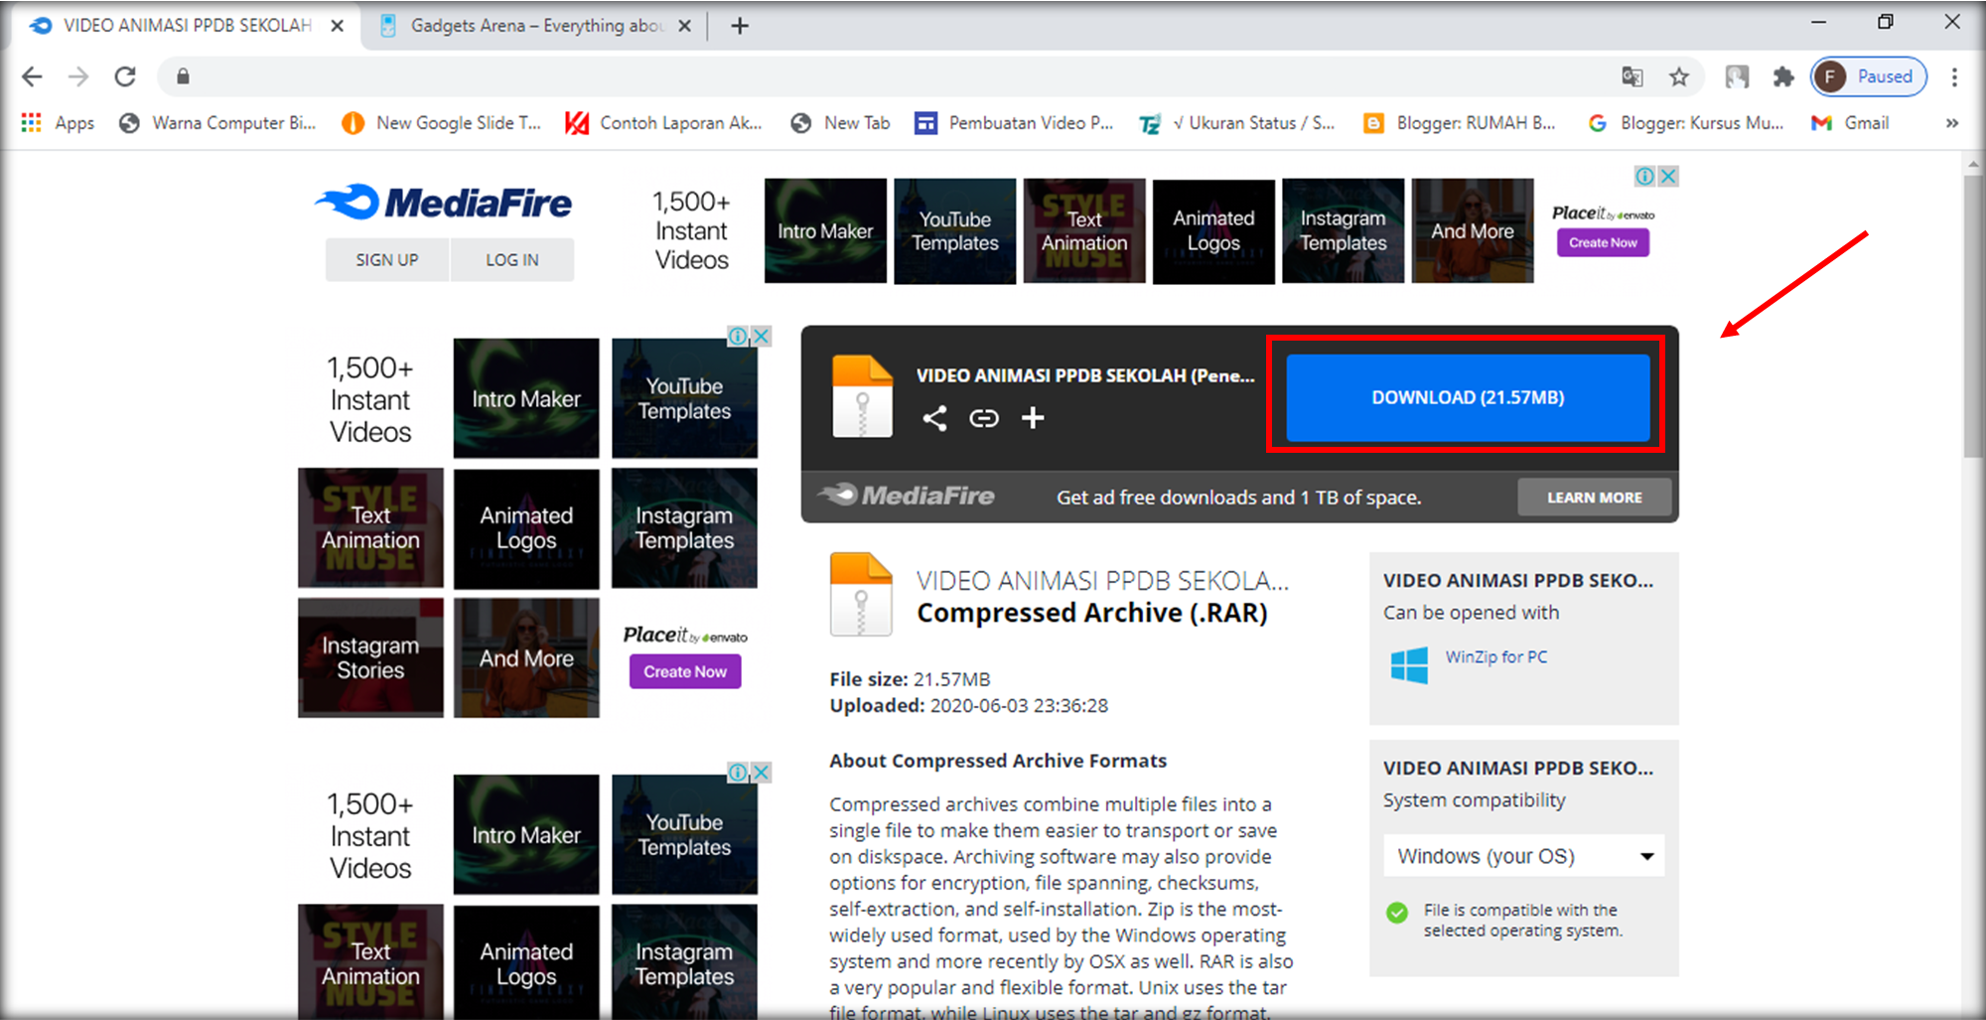Click Animated Logos tile in top banner
Image resolution: width=1986 pixels, height=1020 pixels.
[x=1213, y=231]
